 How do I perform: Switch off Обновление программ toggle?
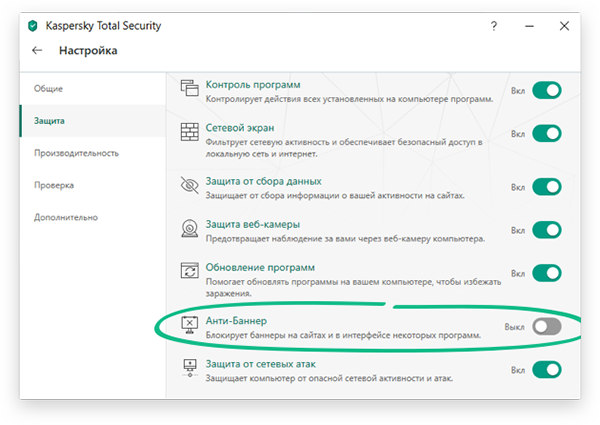pos(546,273)
